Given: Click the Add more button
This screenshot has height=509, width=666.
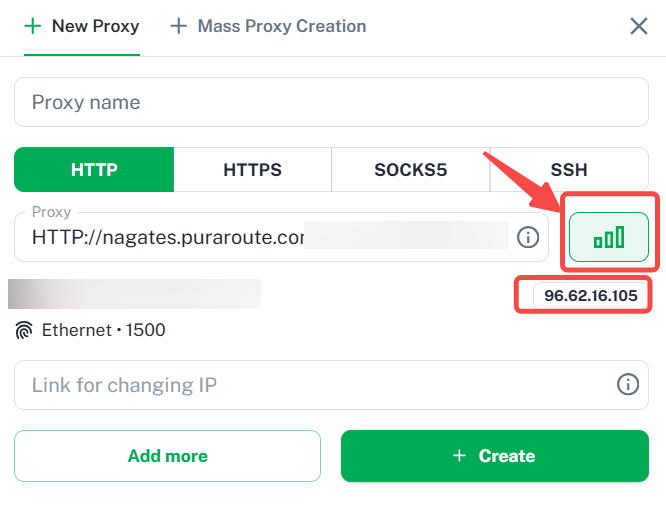Looking at the screenshot, I should [x=167, y=456].
